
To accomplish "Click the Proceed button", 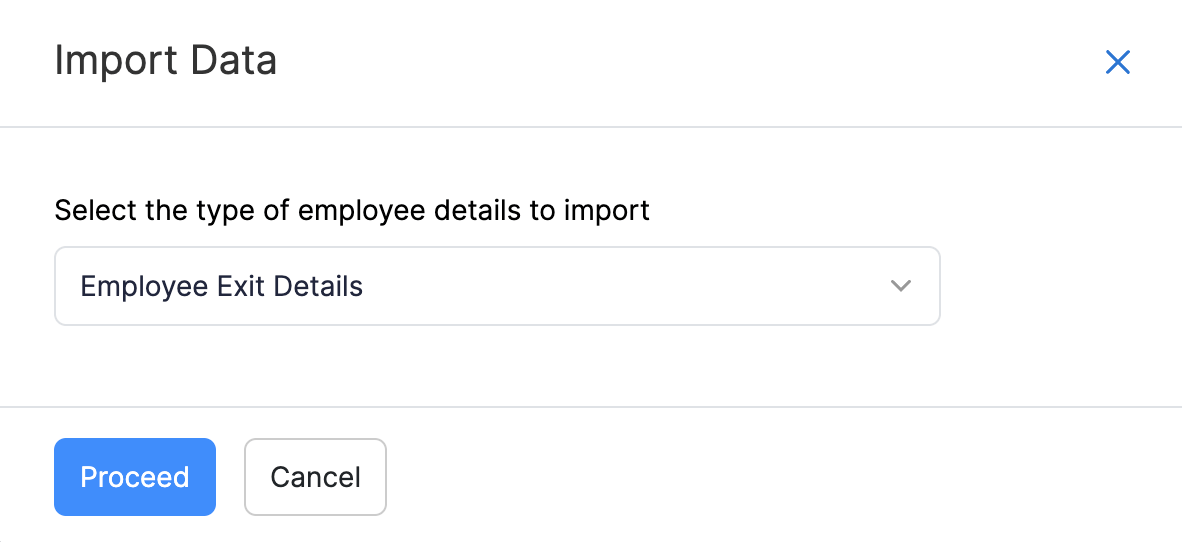I will pos(135,477).
